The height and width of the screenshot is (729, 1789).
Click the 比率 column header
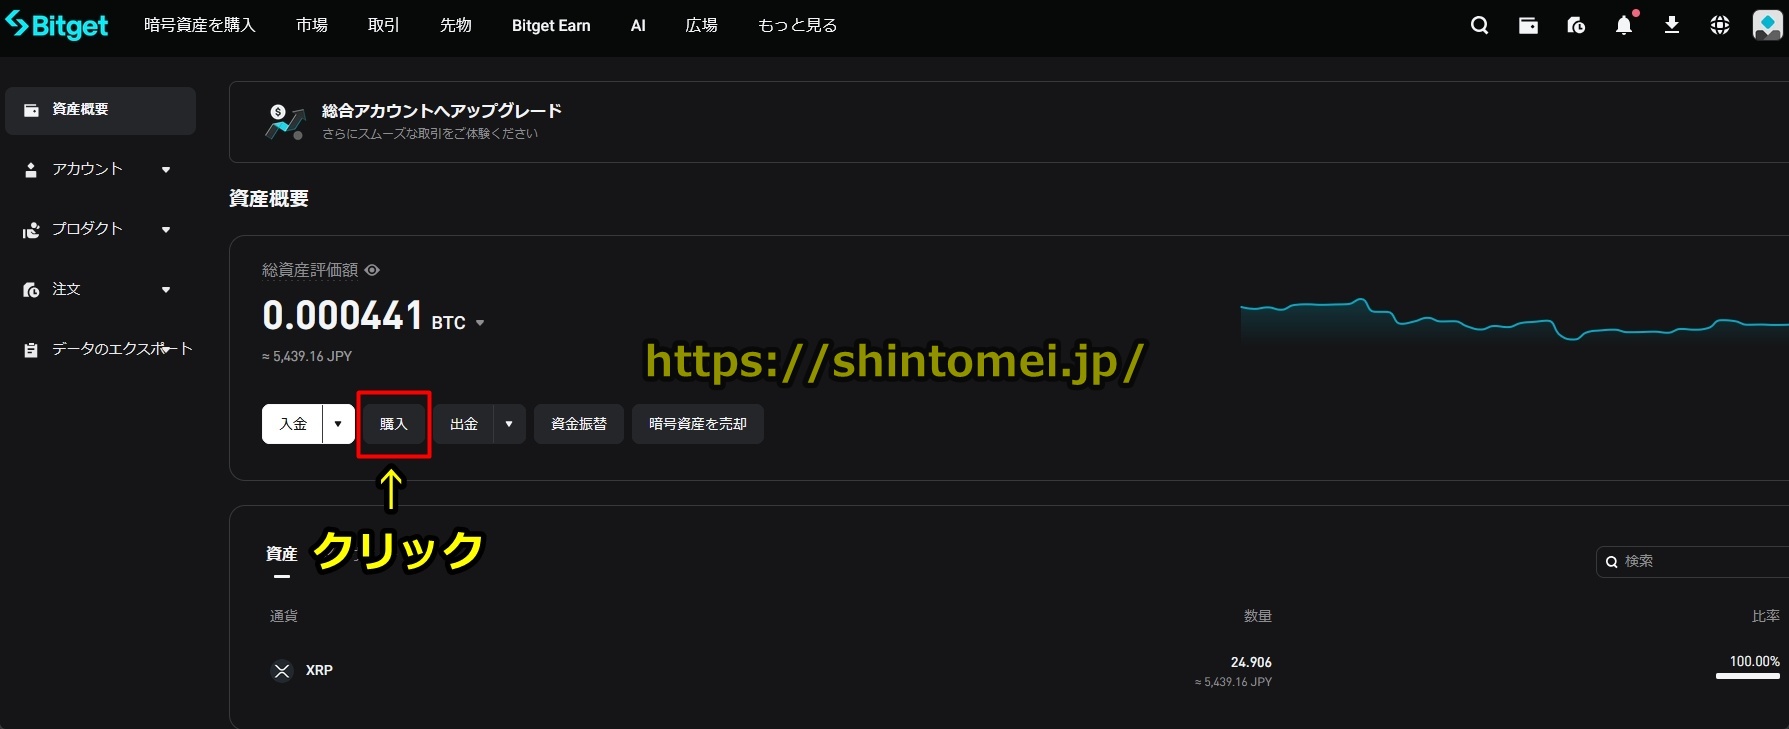tap(1766, 616)
